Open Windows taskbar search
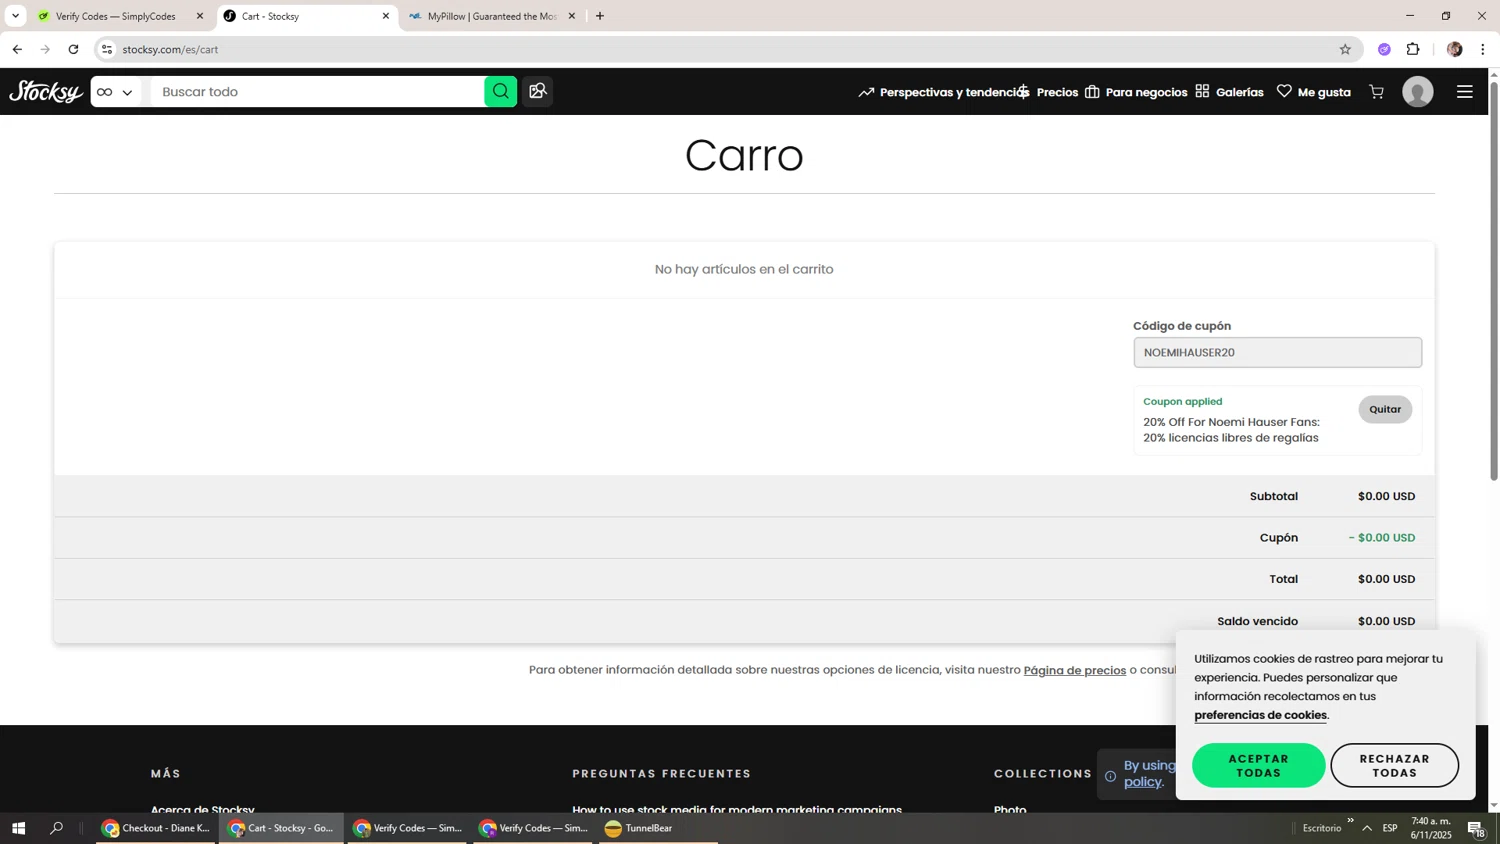The width and height of the screenshot is (1500, 844). (x=57, y=828)
